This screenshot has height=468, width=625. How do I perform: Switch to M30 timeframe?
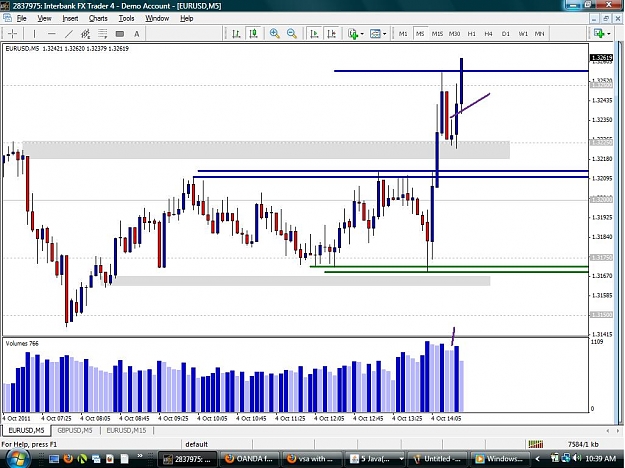tap(454, 34)
